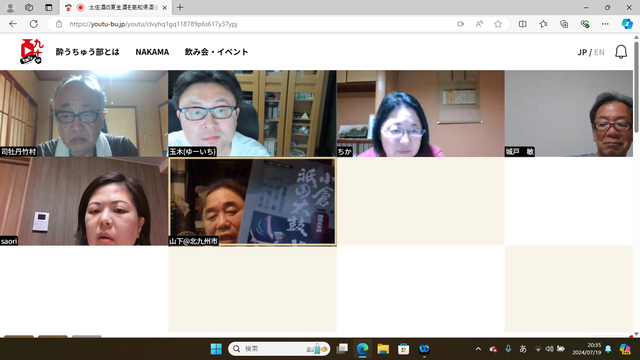Open the 飲み会・イベント menu item
Viewport: 640px width, 360px height.
[216, 52]
